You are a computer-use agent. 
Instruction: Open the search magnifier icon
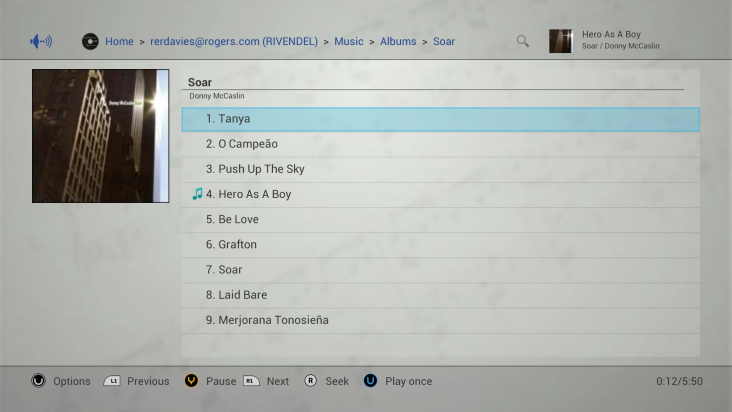click(x=523, y=42)
